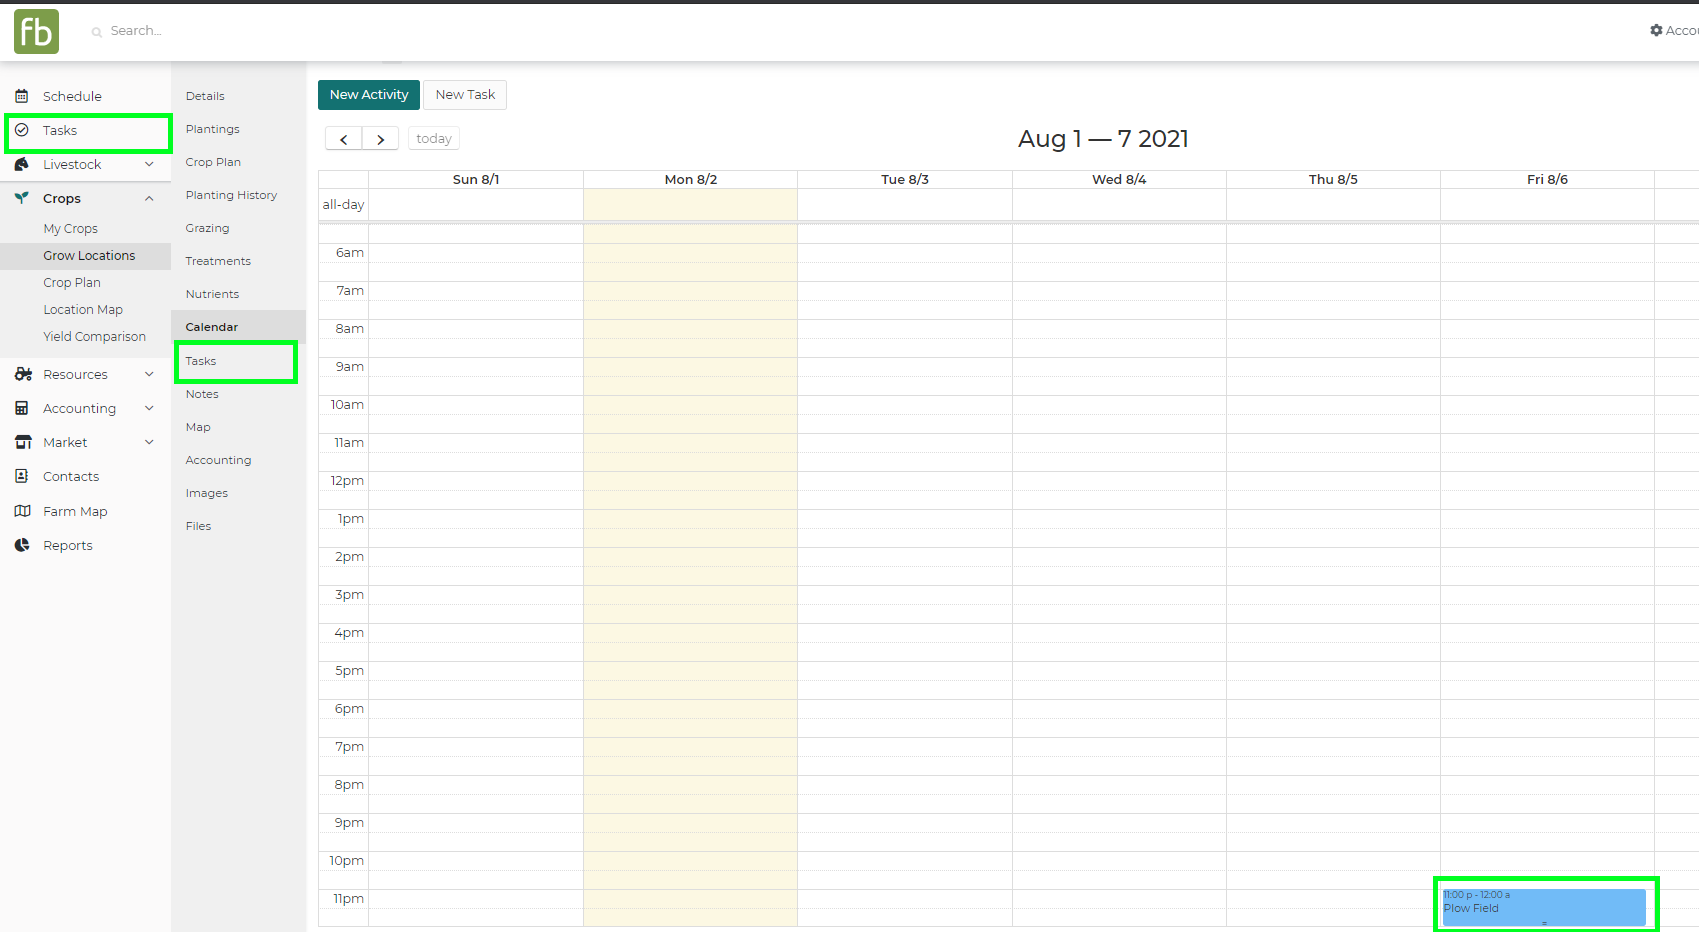Click the 6am time label
This screenshot has height=932, width=1699.
[x=349, y=253]
